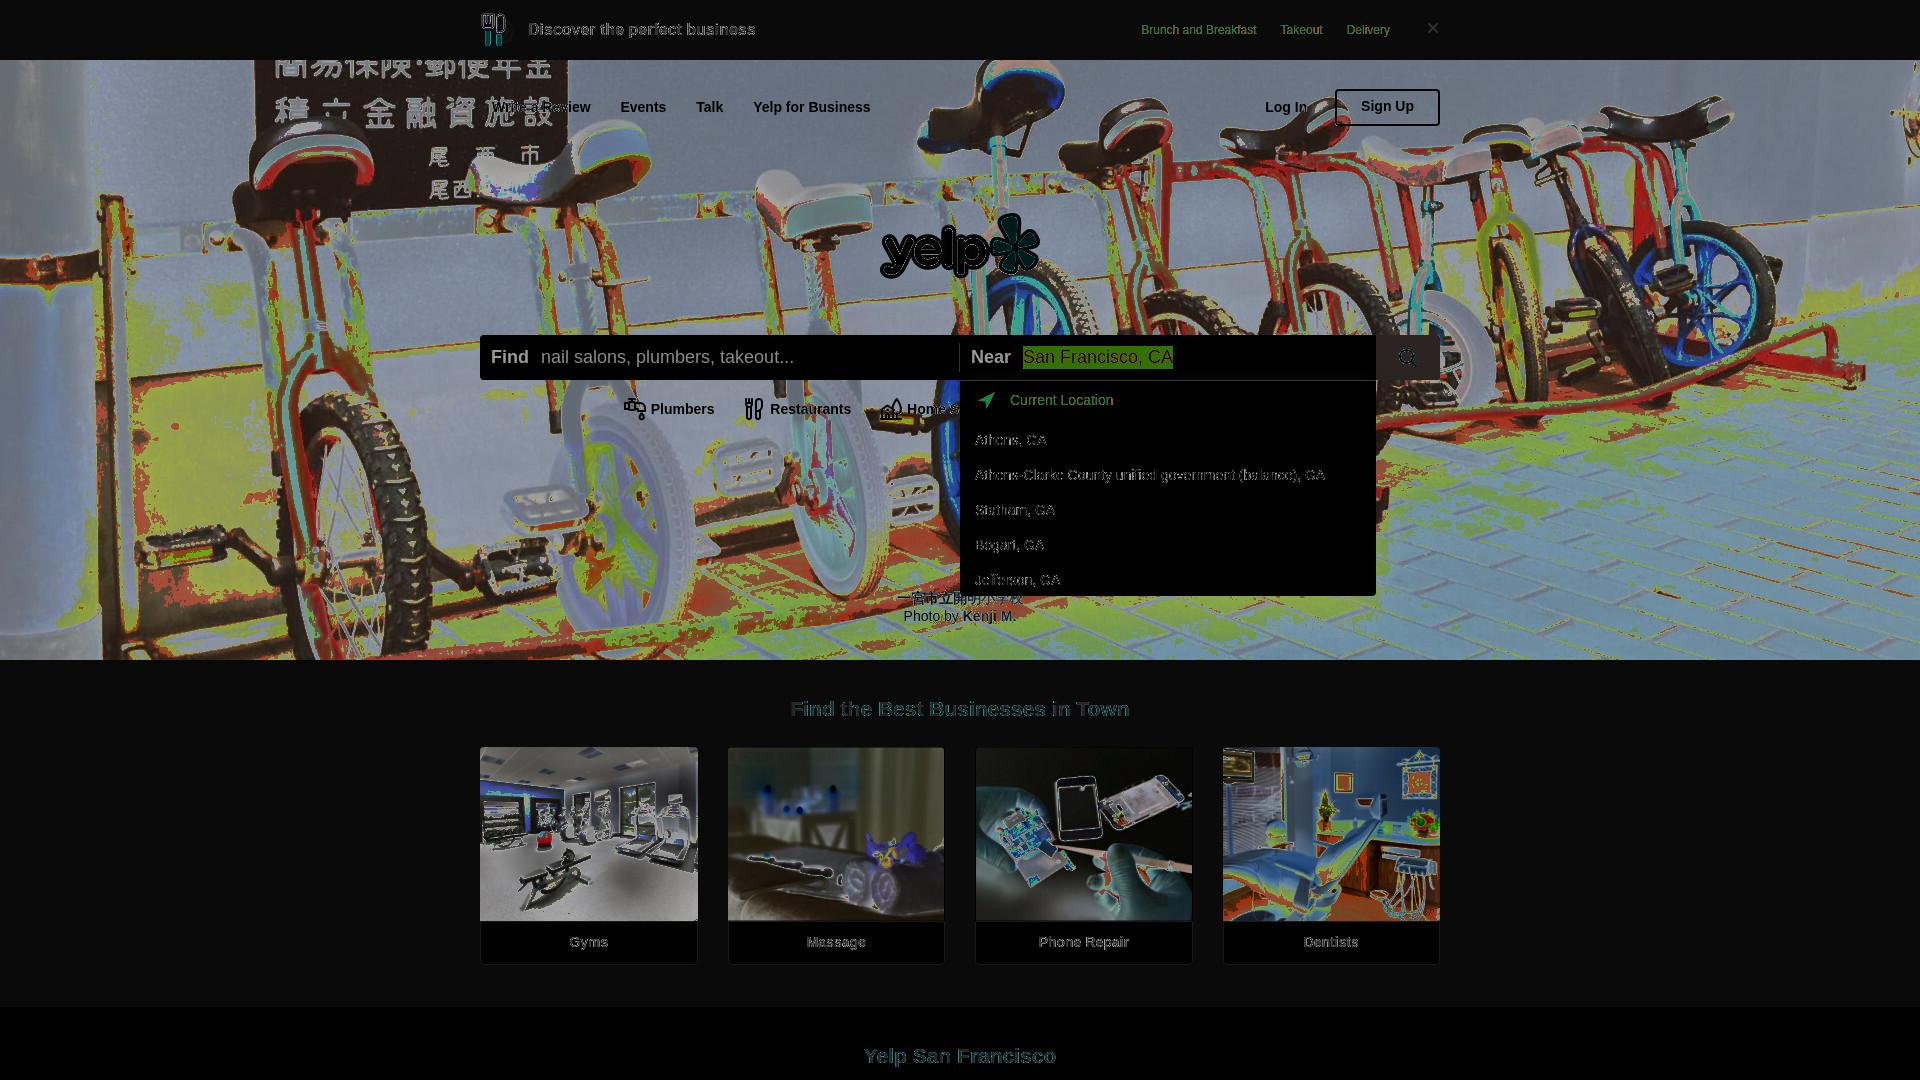Open the Delivery link
This screenshot has width=1920, height=1080.
(1368, 30)
